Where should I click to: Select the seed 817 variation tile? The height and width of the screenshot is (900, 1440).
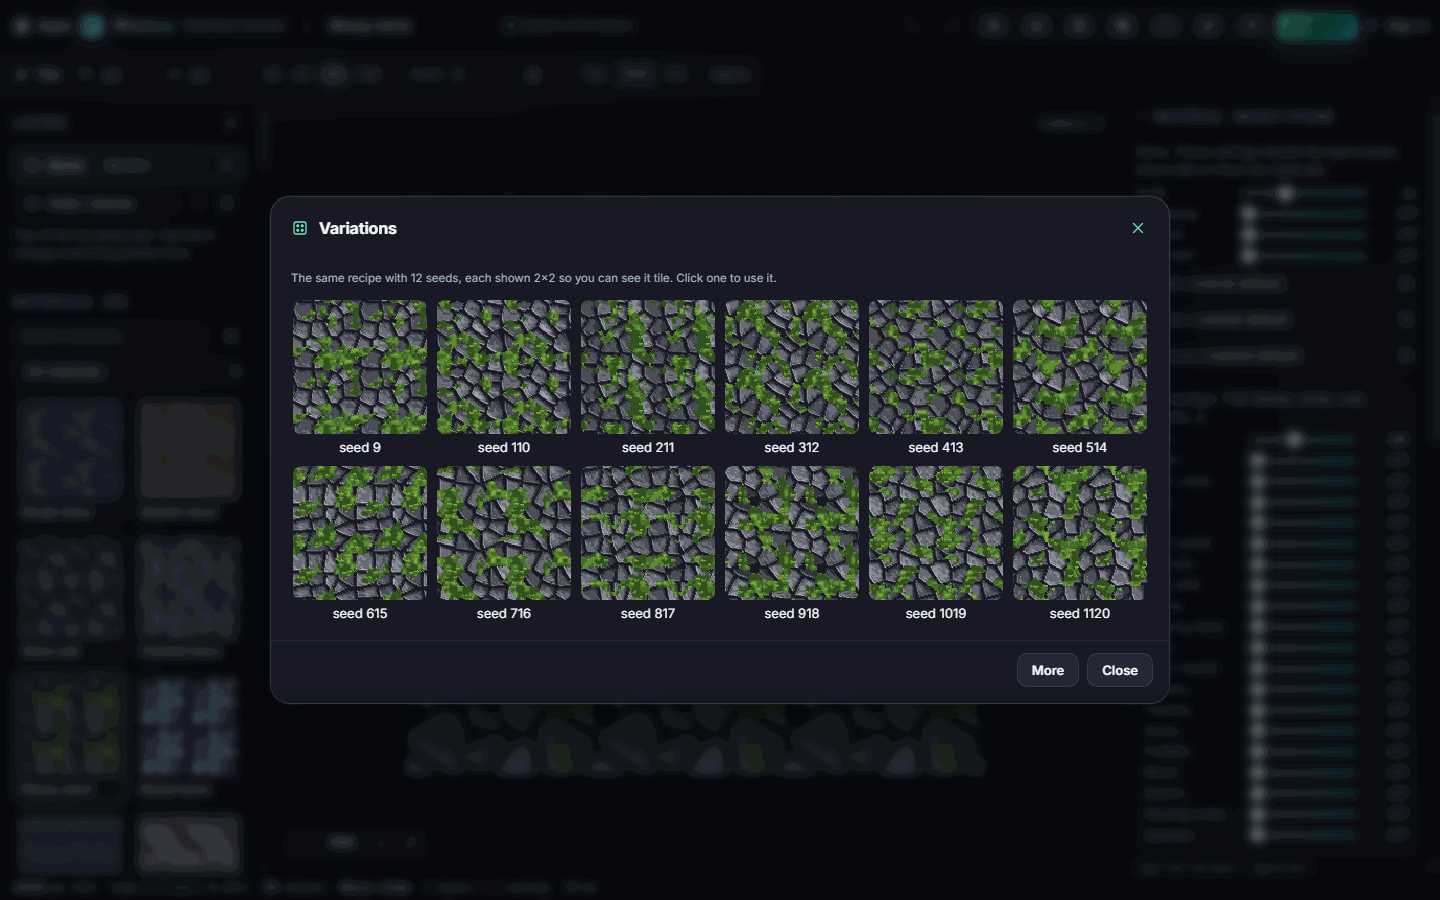click(x=648, y=533)
